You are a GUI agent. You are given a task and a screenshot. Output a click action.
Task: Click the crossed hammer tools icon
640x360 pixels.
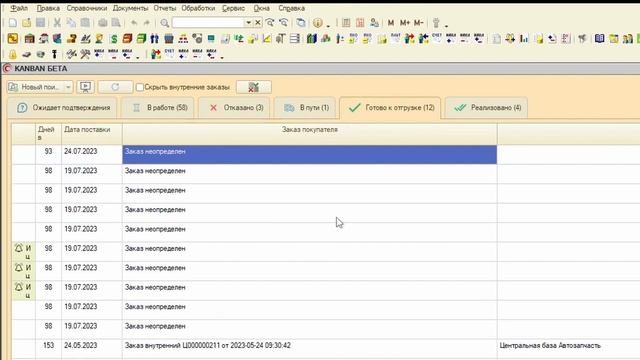(x=85, y=54)
